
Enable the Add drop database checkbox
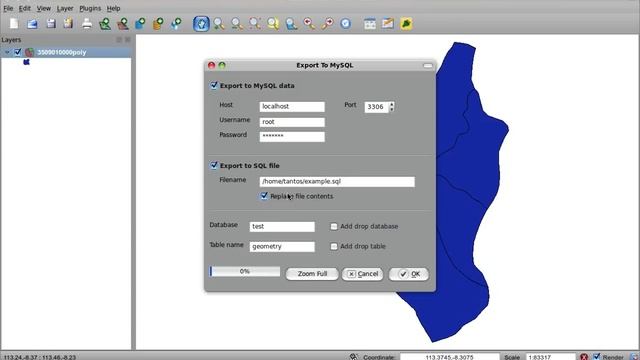(x=333, y=226)
